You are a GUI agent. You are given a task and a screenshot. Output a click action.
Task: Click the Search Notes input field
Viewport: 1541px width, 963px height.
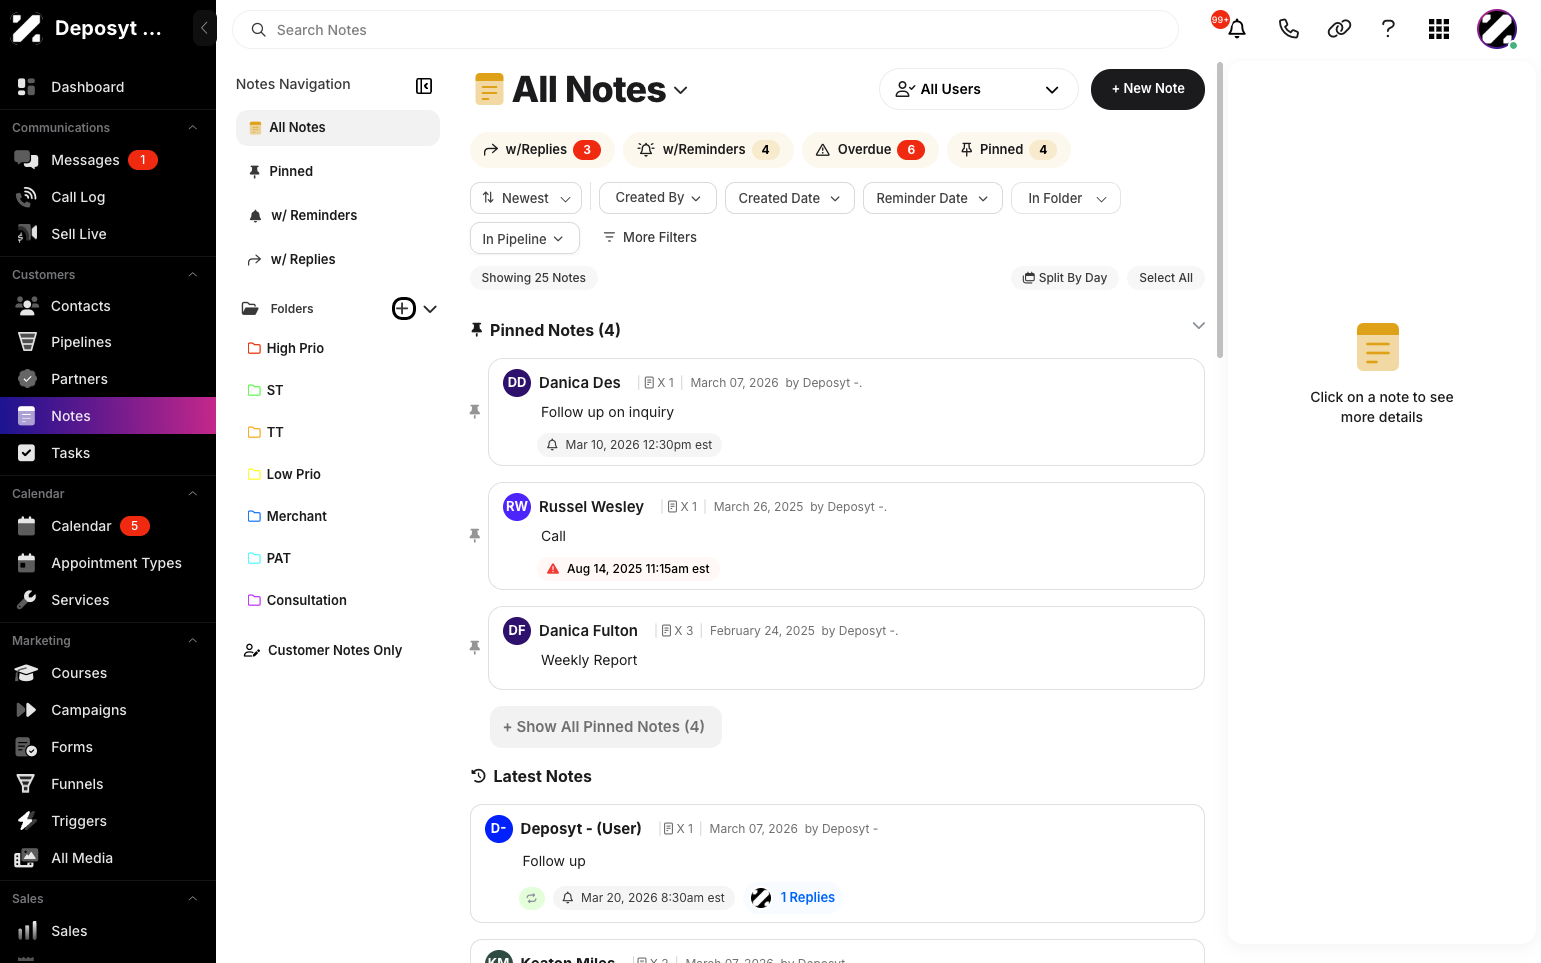(705, 30)
